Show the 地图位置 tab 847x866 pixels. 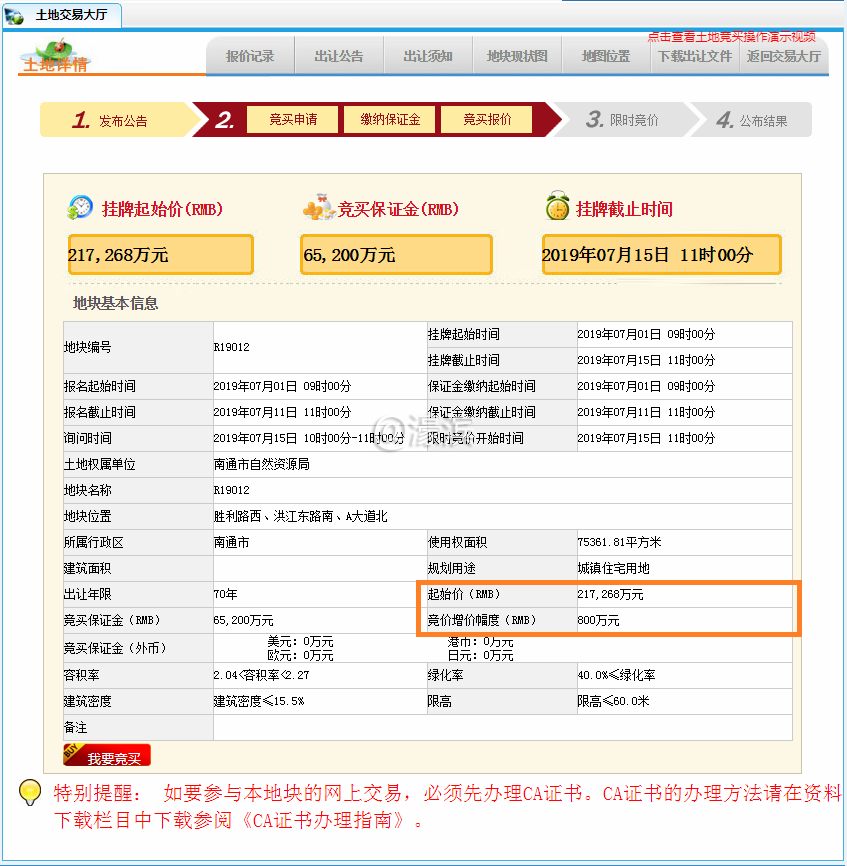(606, 57)
